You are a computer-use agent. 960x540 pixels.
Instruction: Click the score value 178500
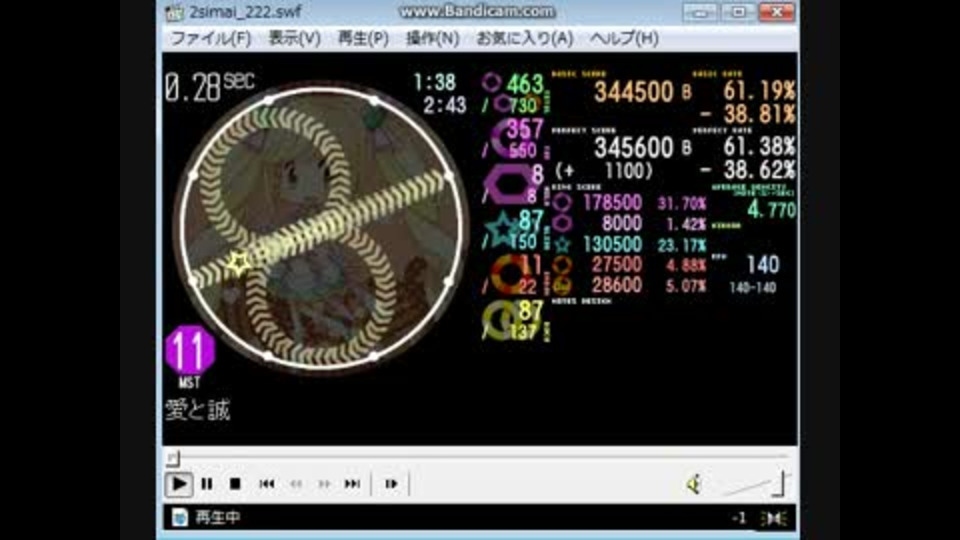612,203
